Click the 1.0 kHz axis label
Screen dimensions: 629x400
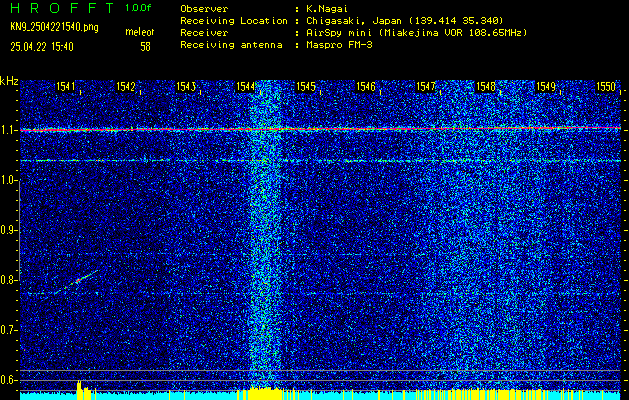9,181
